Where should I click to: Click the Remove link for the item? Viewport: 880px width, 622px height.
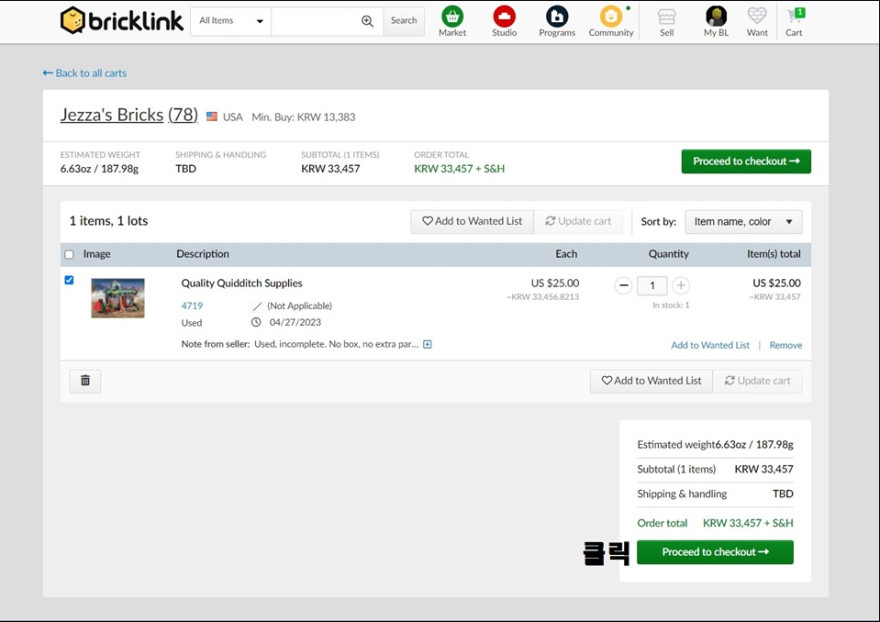coord(786,345)
